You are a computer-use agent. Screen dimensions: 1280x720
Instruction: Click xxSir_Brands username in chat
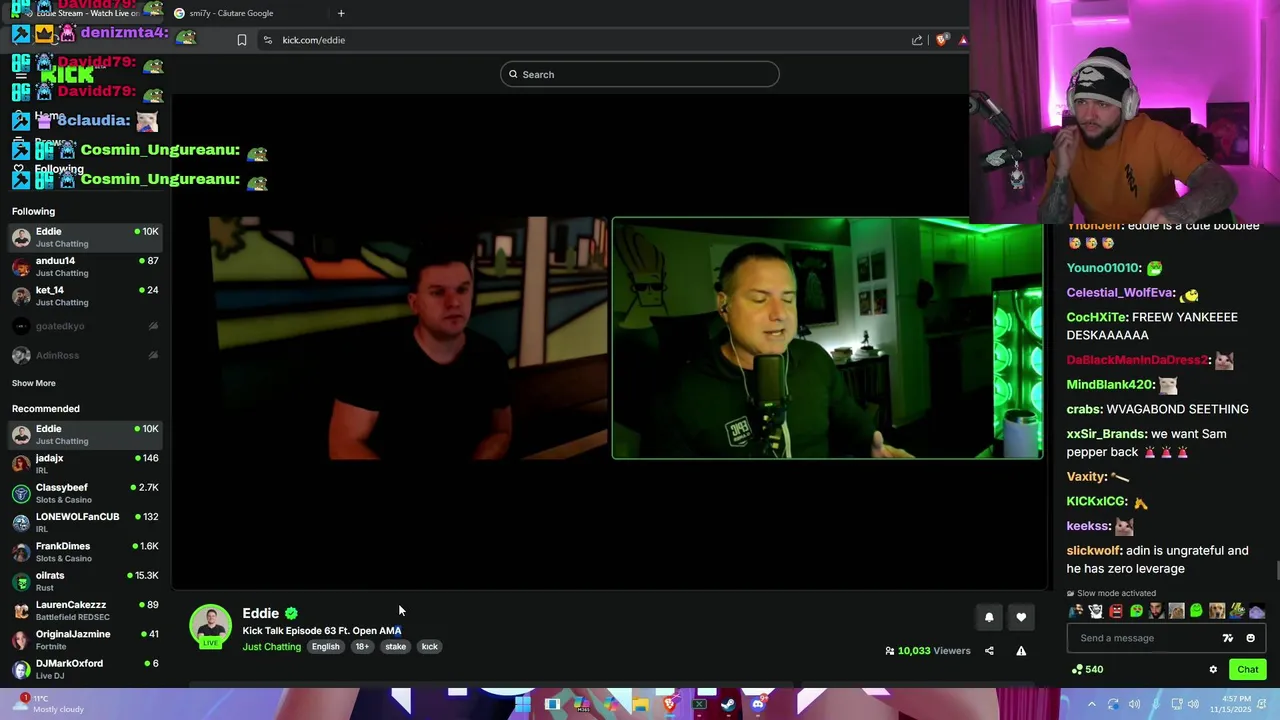[1105, 434]
